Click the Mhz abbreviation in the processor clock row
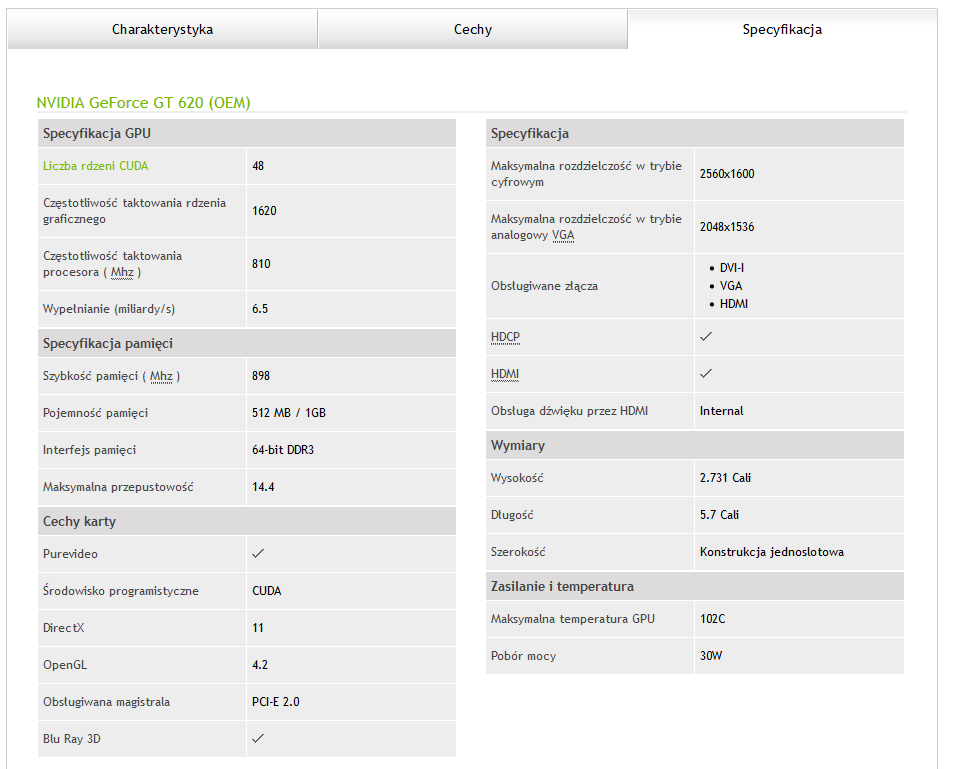This screenshot has width=955, height=769. [122, 272]
